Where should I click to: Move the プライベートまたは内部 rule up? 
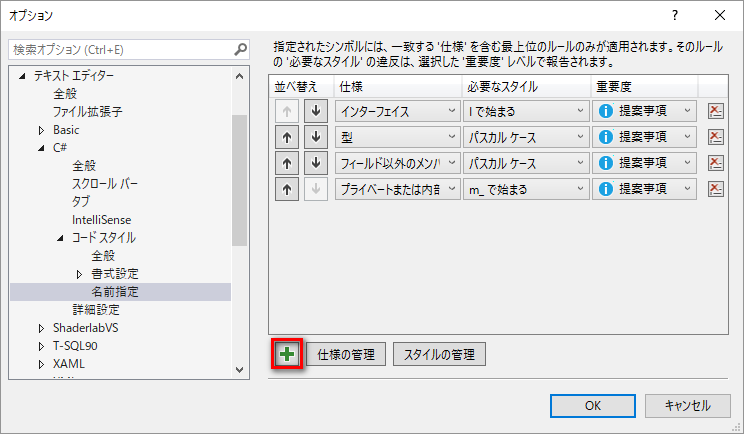point(287,189)
